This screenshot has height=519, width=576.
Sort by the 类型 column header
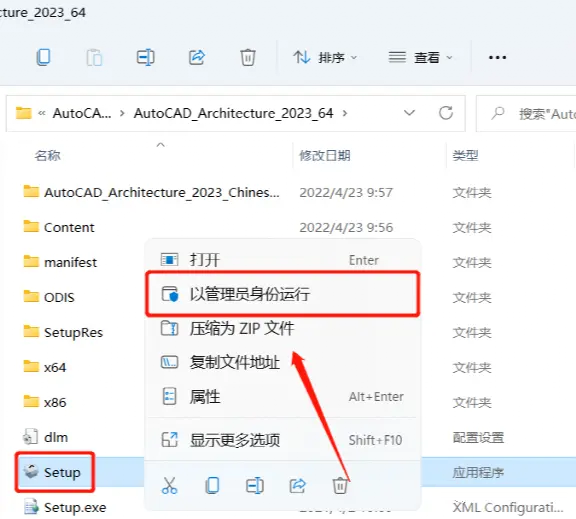pos(465,156)
